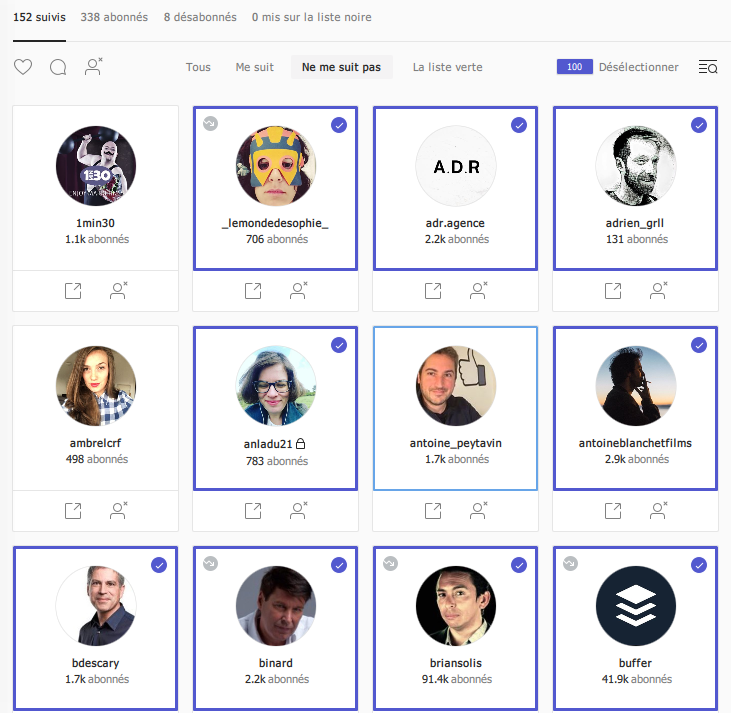Click unfollow icon under anladu21
This screenshot has width=731, height=713.
pyautogui.click(x=299, y=511)
